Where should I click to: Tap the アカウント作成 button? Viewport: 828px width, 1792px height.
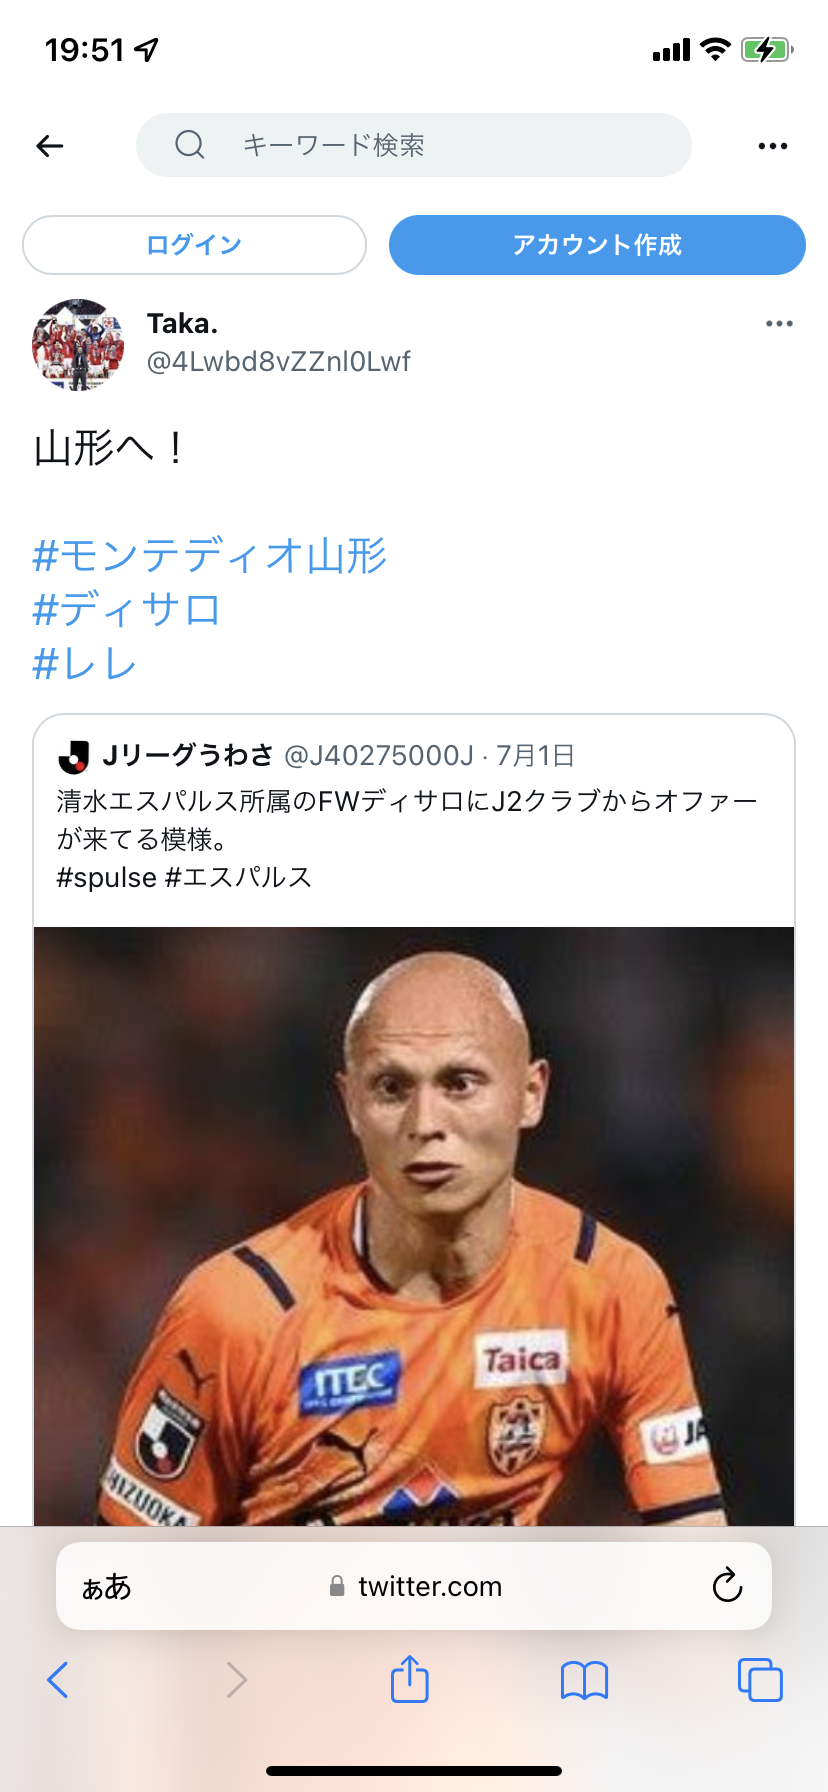597,245
